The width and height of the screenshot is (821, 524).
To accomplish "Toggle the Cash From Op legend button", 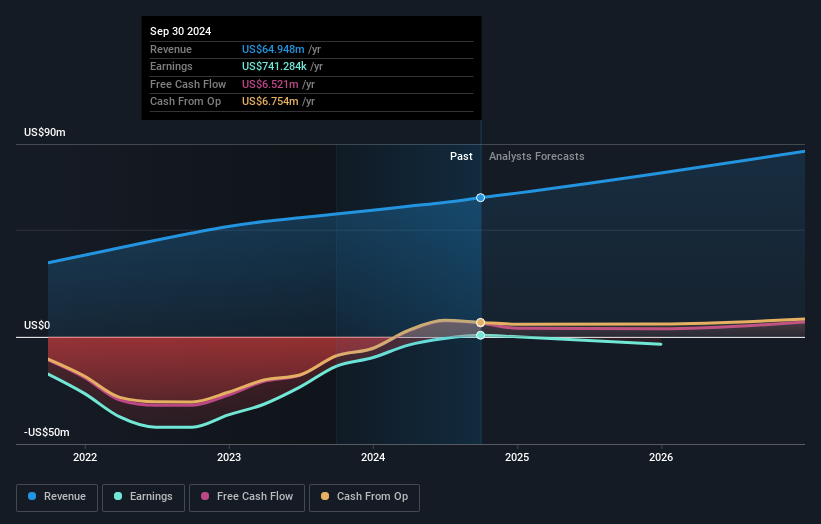I will (364, 497).
